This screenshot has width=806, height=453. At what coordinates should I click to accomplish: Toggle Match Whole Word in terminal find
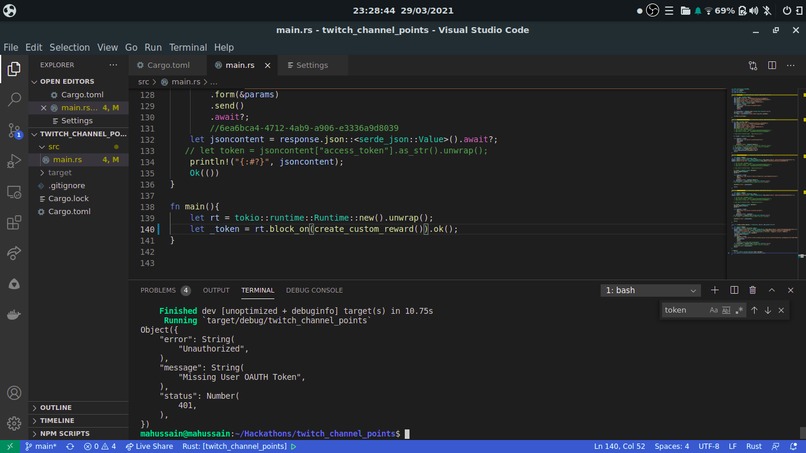(726, 310)
